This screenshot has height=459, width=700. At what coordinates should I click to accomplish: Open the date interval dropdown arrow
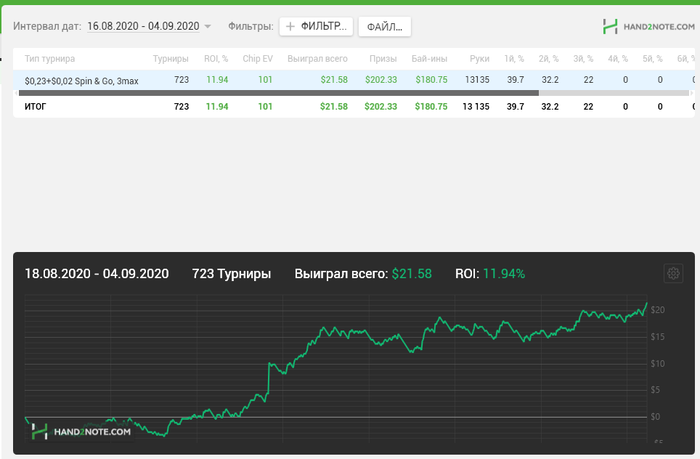208,26
